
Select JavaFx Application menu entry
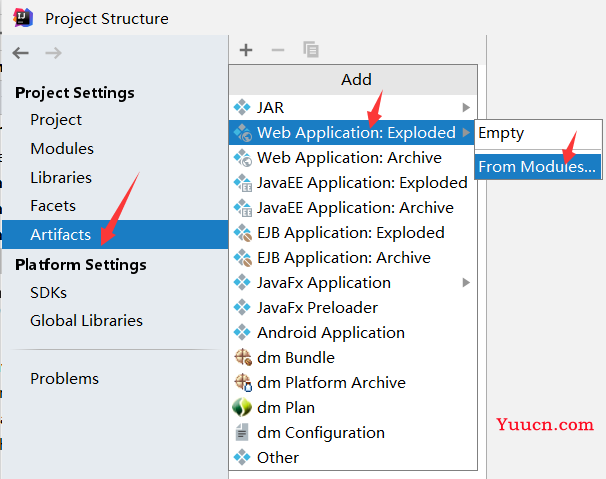coord(353,283)
